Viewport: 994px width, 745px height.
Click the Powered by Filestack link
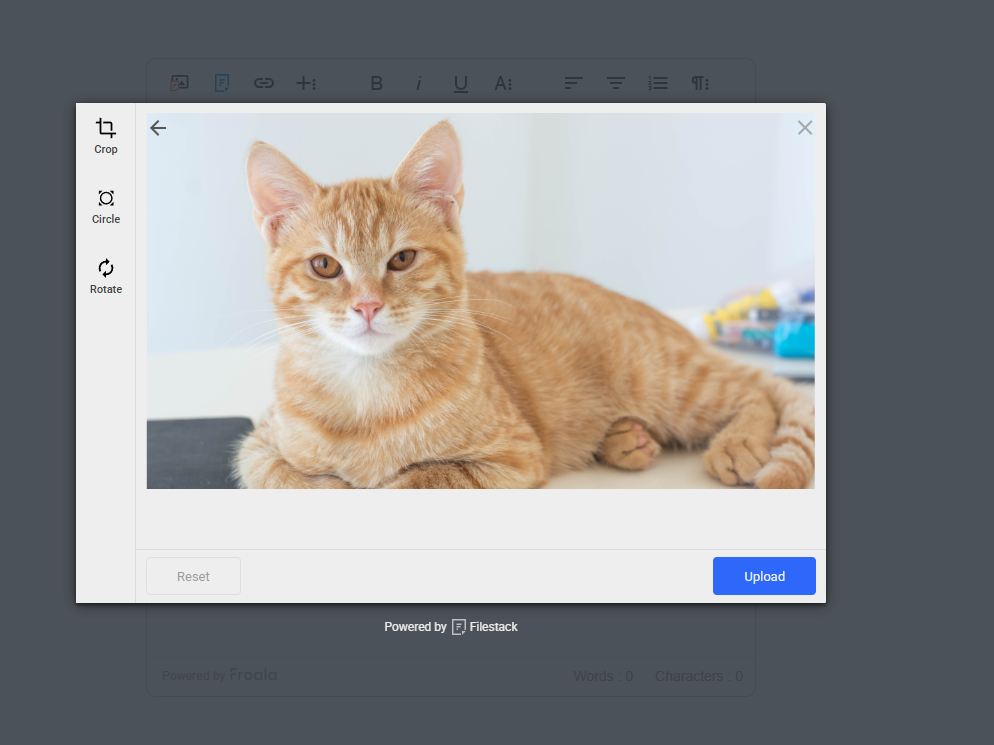click(x=451, y=627)
